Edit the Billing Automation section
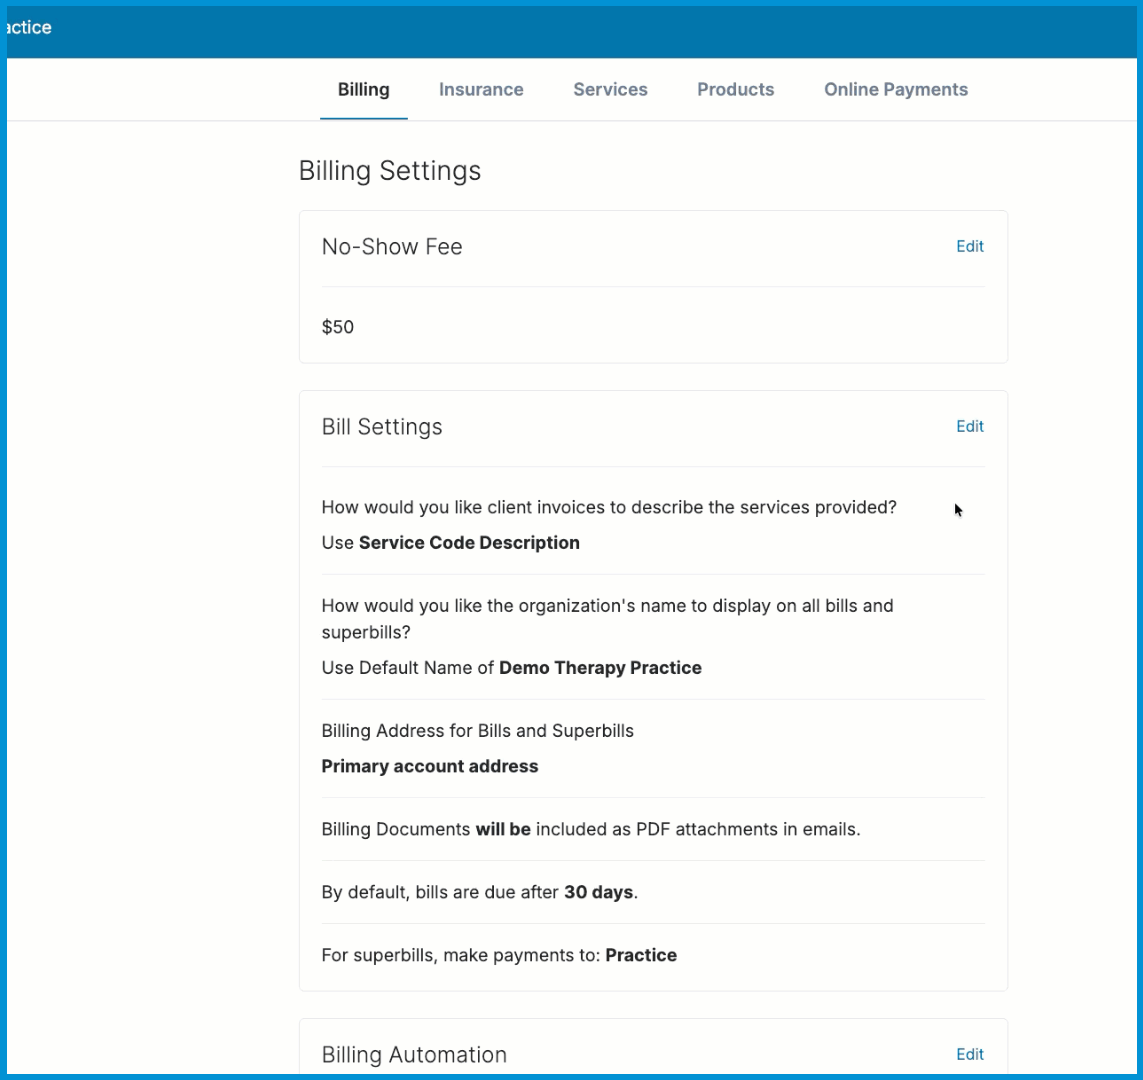Image resolution: width=1143 pixels, height=1080 pixels. [970, 1054]
